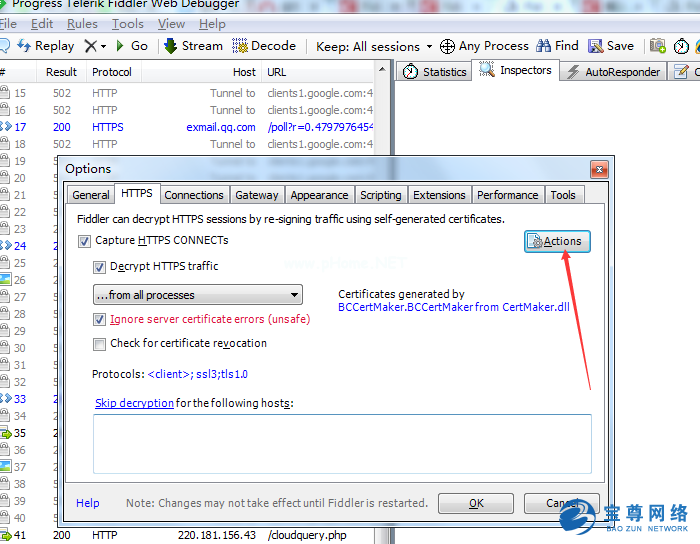Click the Go resume button

(132, 46)
